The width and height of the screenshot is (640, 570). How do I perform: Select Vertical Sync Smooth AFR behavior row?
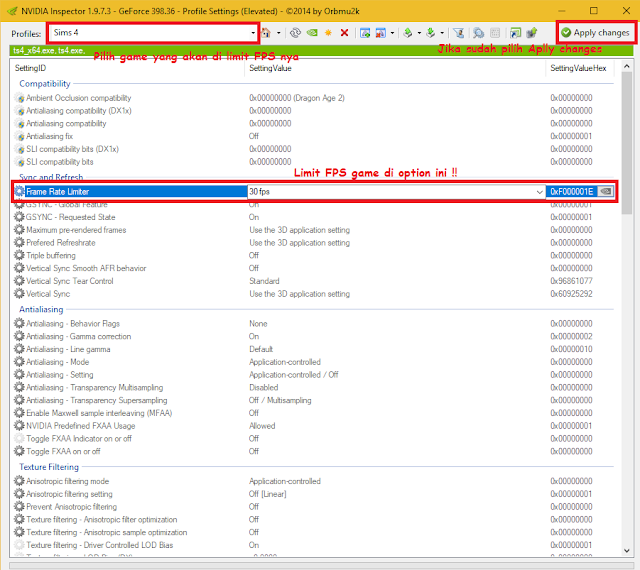pyautogui.click(x=313, y=268)
